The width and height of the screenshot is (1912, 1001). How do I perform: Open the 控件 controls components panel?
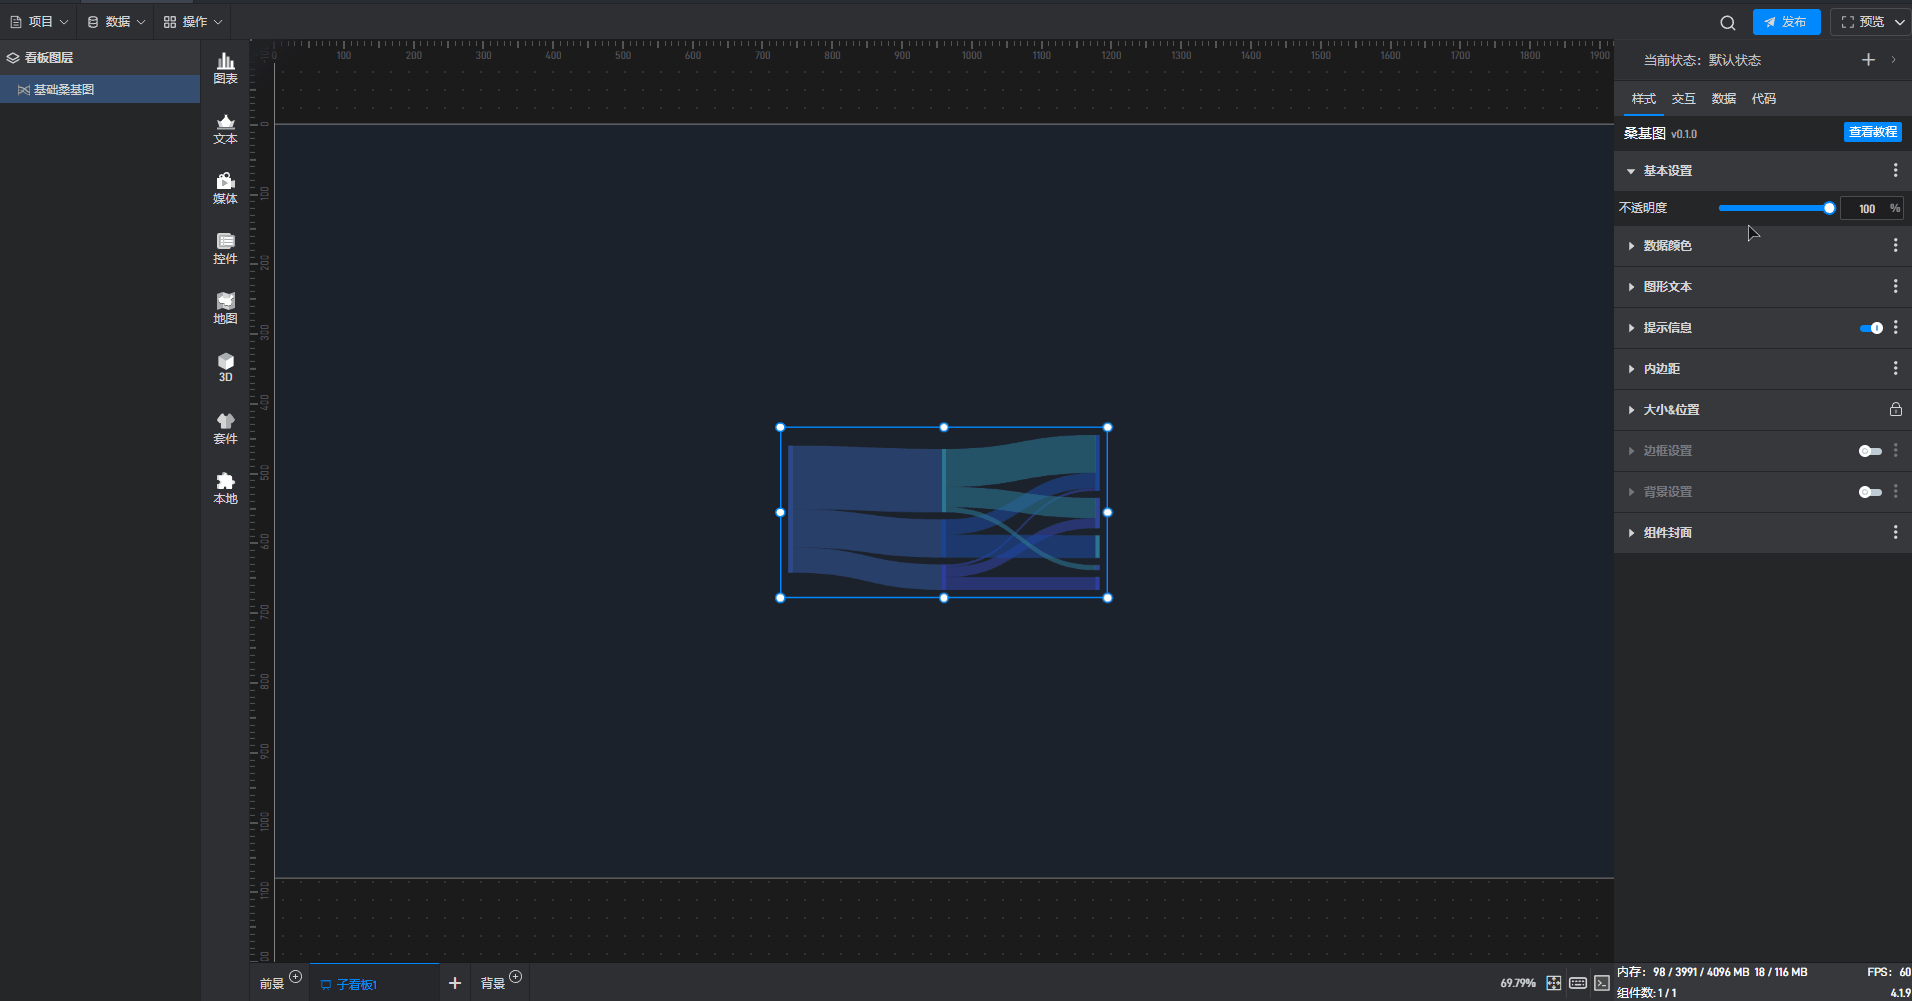226,248
